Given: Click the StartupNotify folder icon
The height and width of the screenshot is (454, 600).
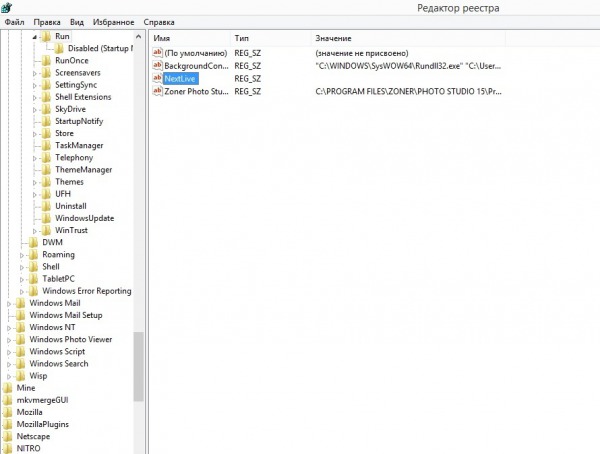Looking at the screenshot, I should point(46,121).
